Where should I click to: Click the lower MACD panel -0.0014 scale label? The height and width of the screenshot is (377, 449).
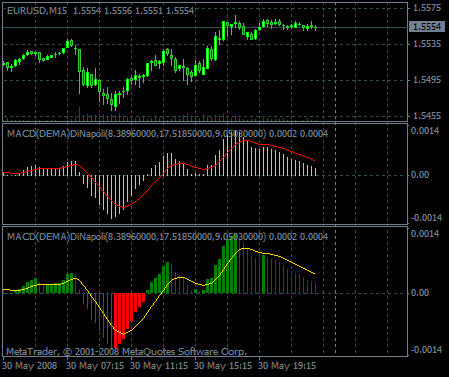tap(426, 350)
